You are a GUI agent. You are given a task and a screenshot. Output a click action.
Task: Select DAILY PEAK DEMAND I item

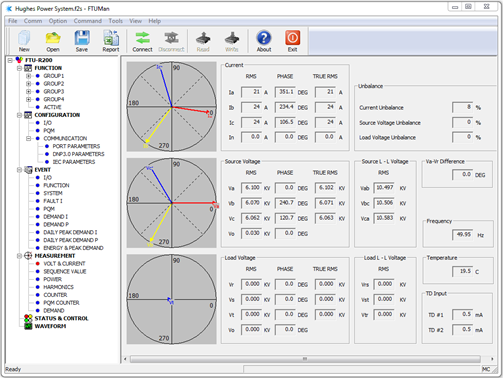click(70, 232)
